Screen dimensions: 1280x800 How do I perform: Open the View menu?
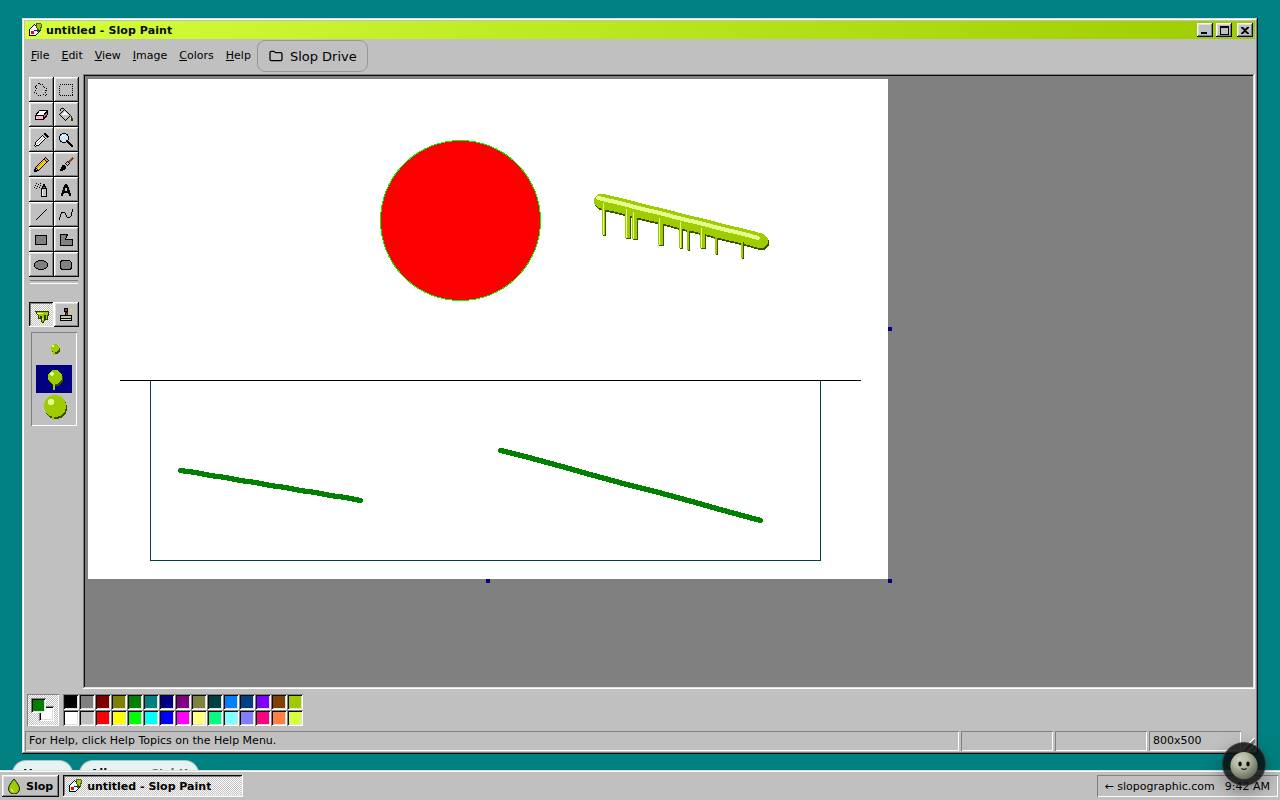point(107,55)
